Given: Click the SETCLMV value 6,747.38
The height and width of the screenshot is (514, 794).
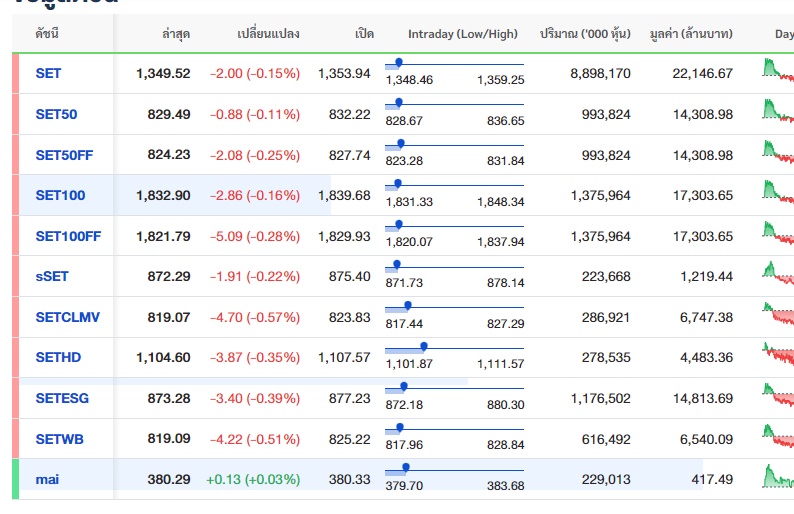Looking at the screenshot, I should 706,318.
